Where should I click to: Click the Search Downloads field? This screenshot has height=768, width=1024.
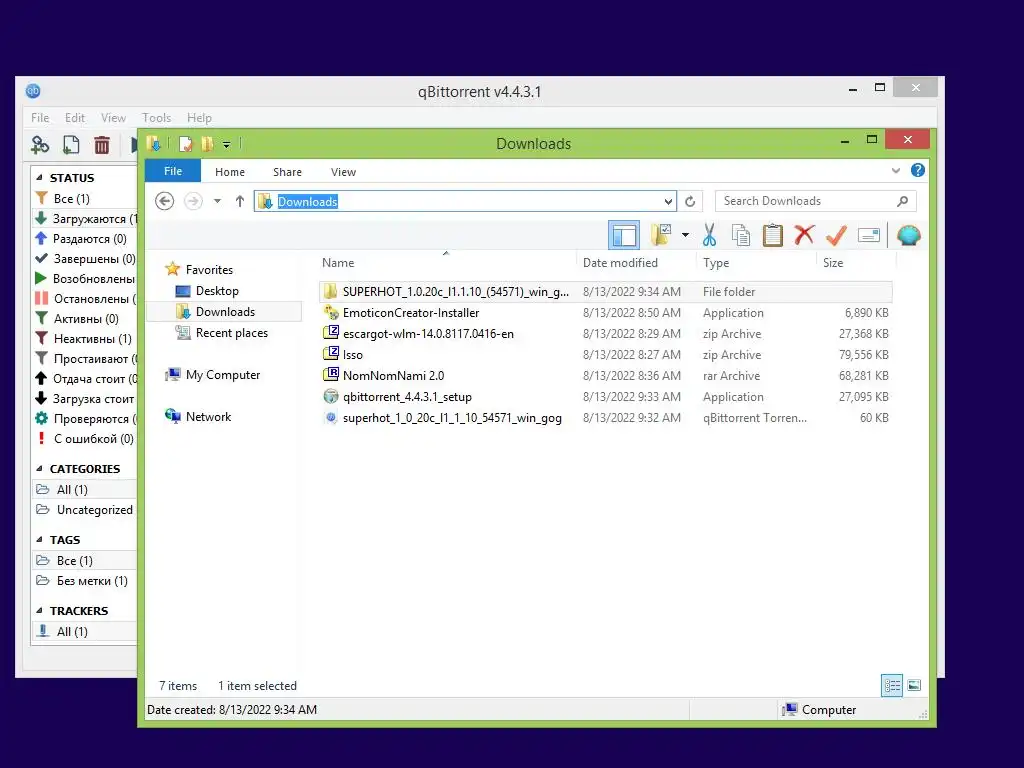click(x=816, y=201)
